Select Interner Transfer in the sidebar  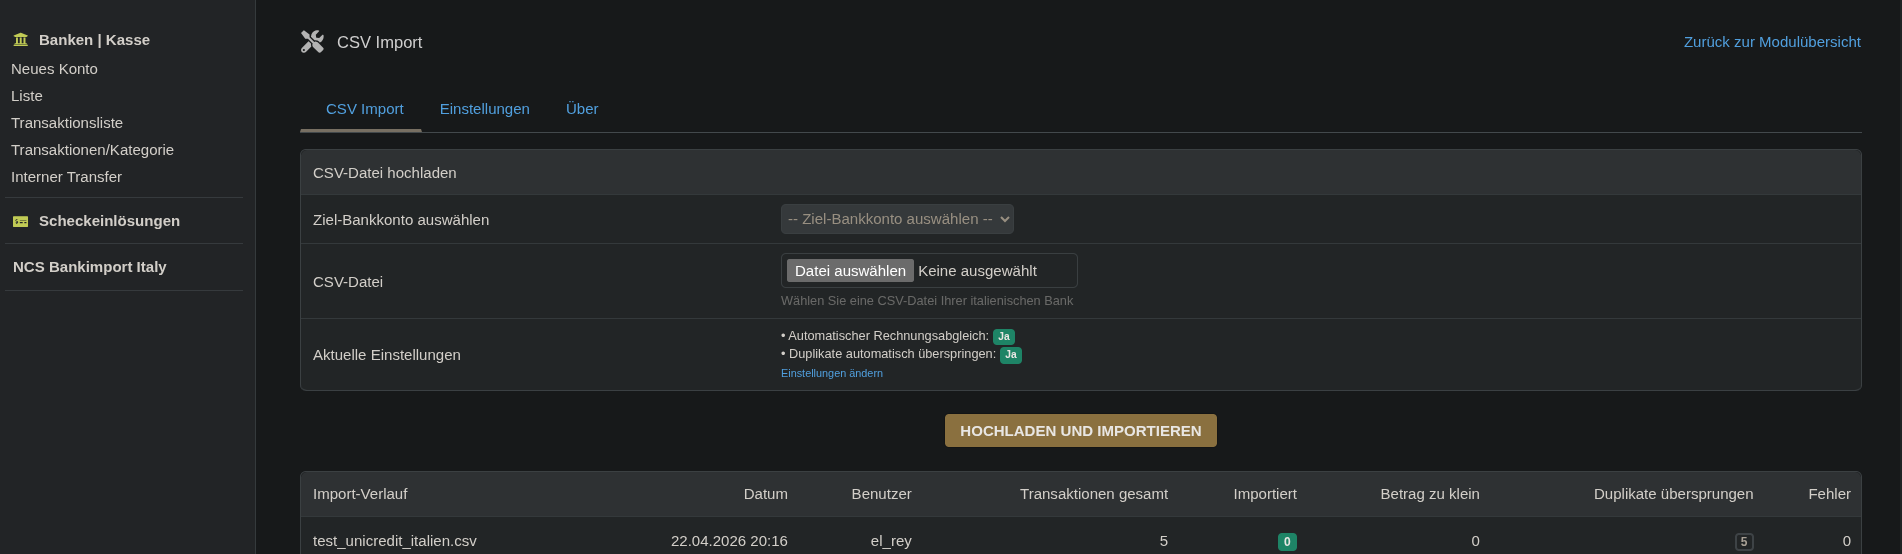[x=66, y=177]
